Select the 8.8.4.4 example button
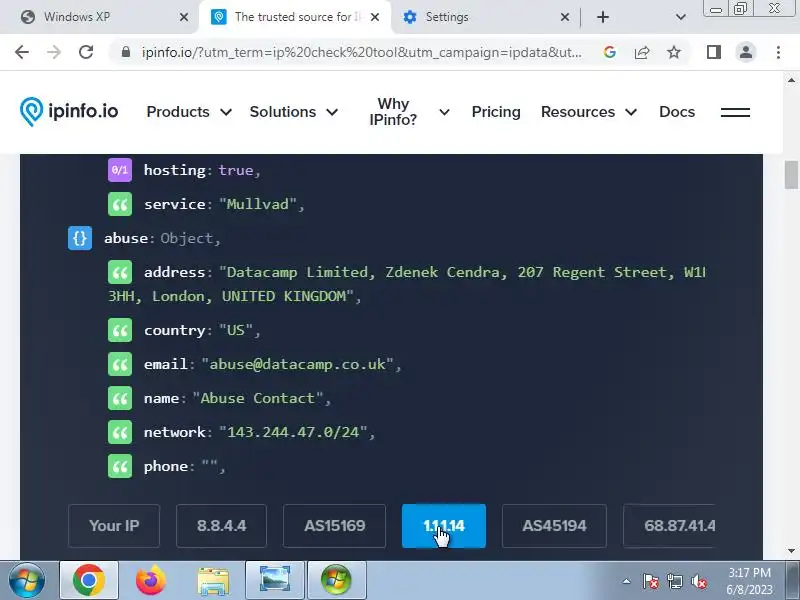The width and height of the screenshot is (800, 600). [221, 526]
